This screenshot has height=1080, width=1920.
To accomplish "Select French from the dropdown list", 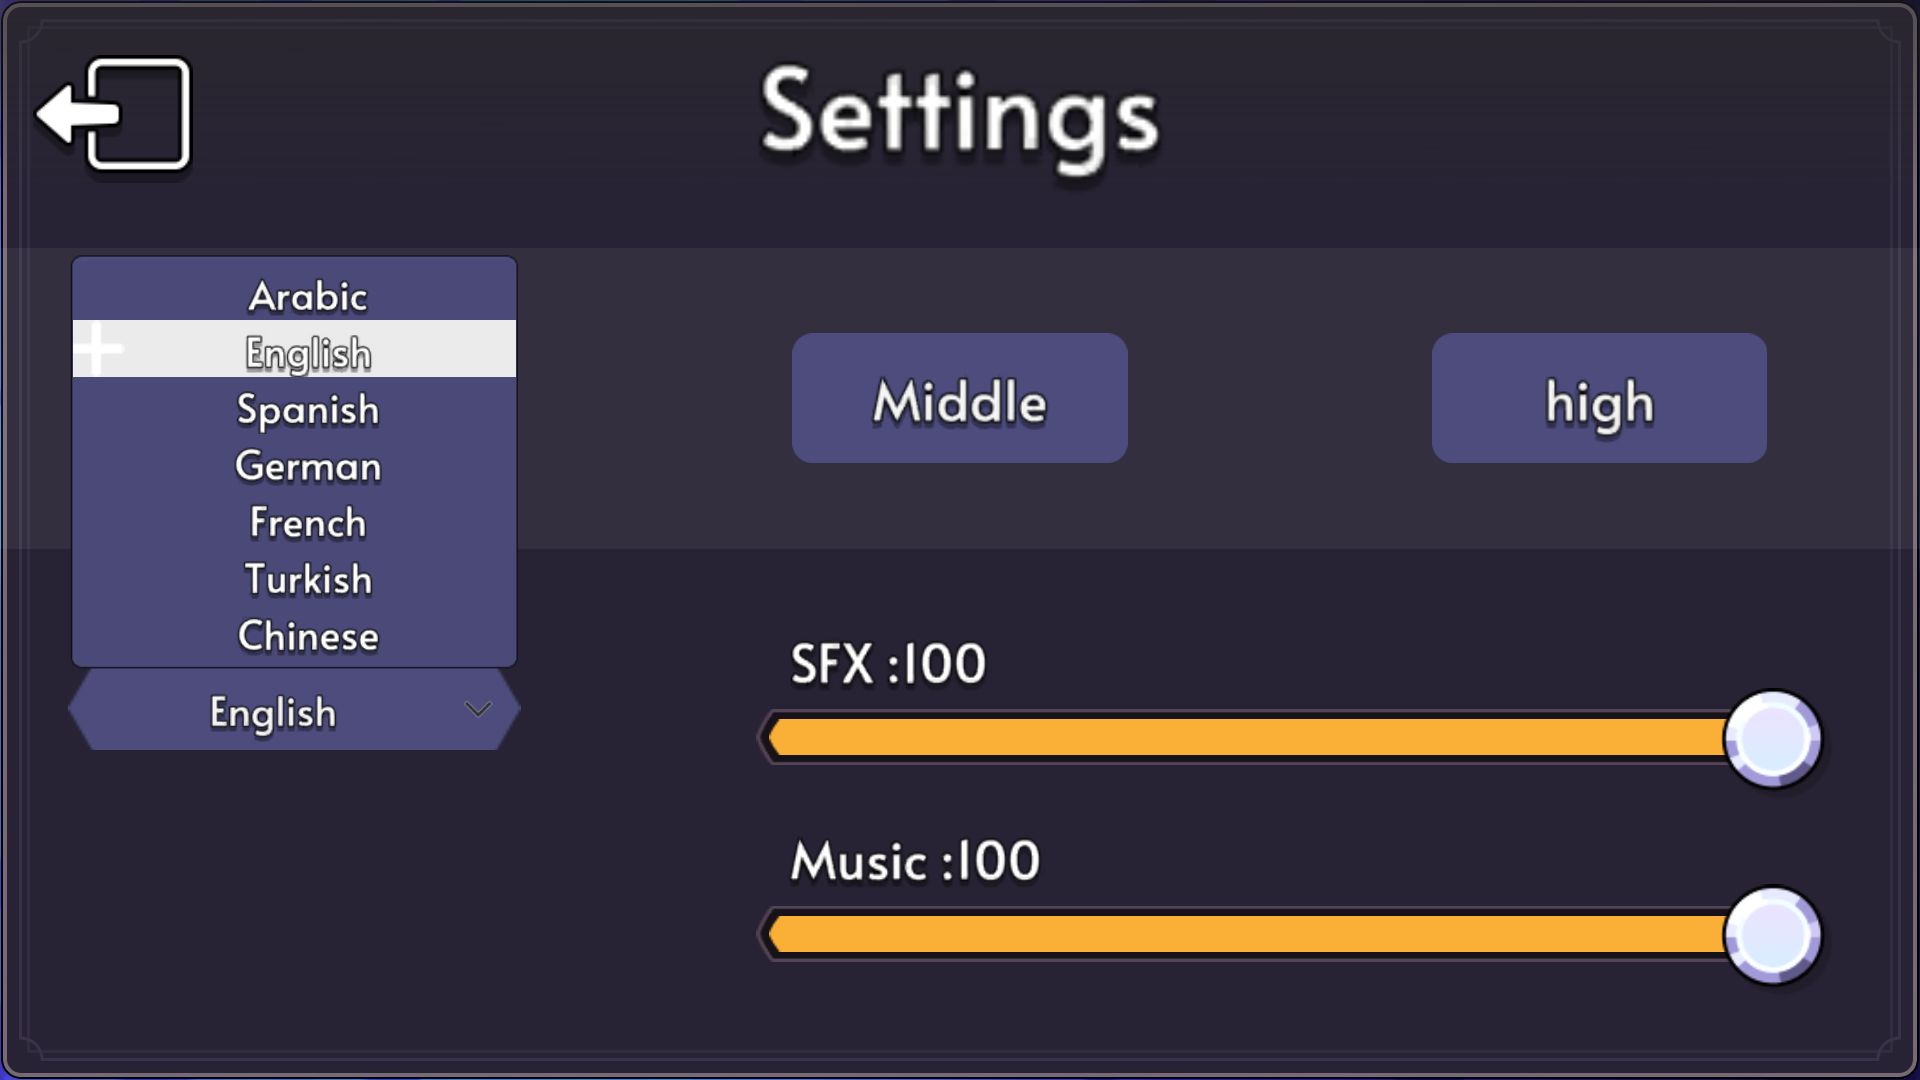I will 307,523.
